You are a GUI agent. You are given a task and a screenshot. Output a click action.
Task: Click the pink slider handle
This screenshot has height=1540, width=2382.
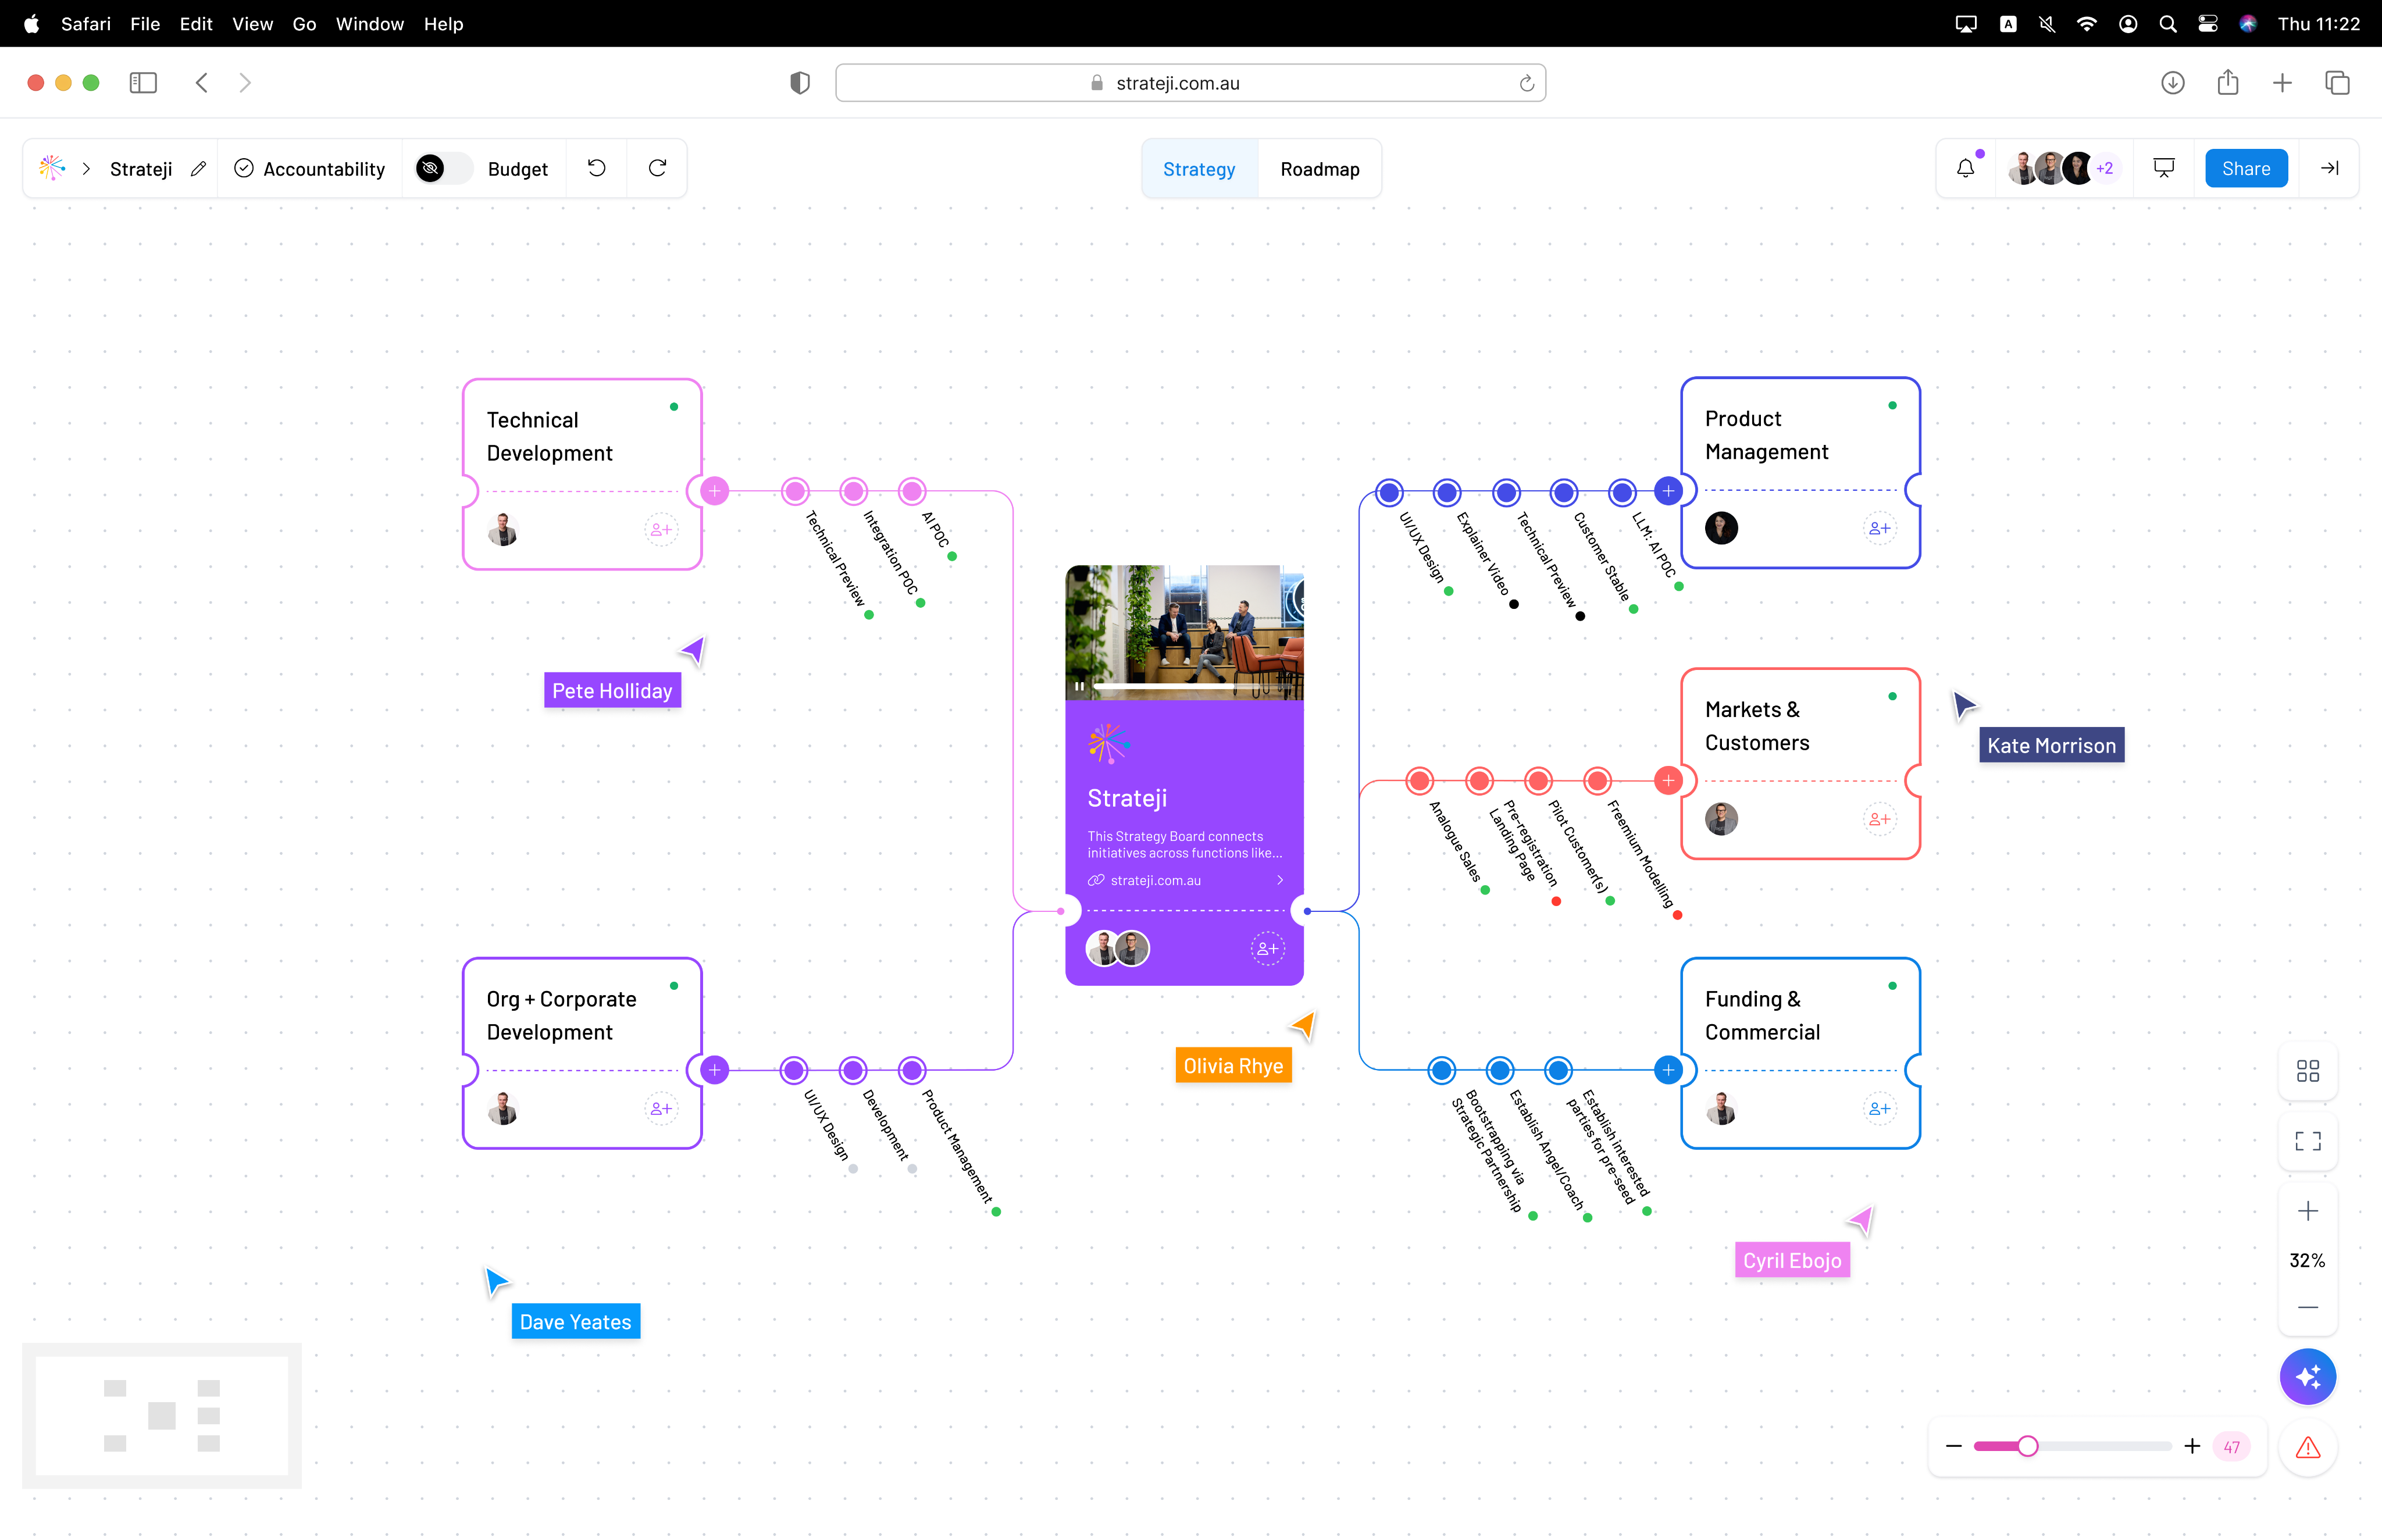click(2027, 1446)
